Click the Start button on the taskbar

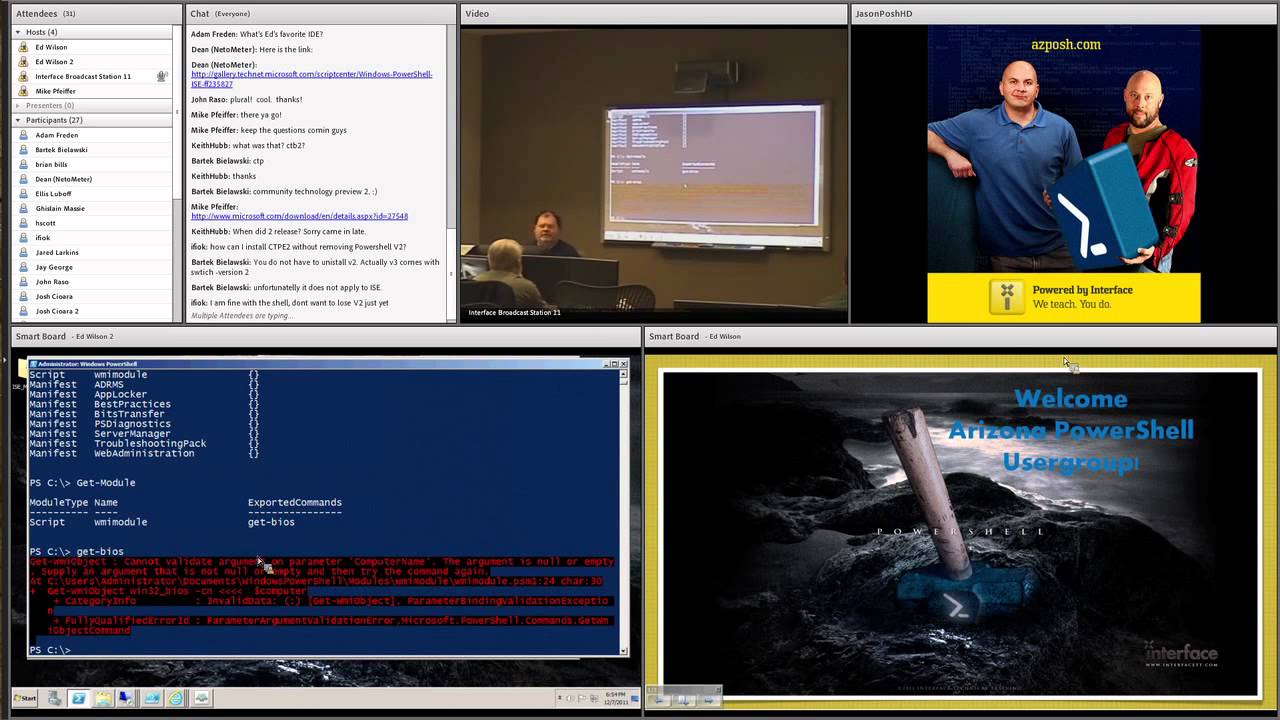coord(26,698)
